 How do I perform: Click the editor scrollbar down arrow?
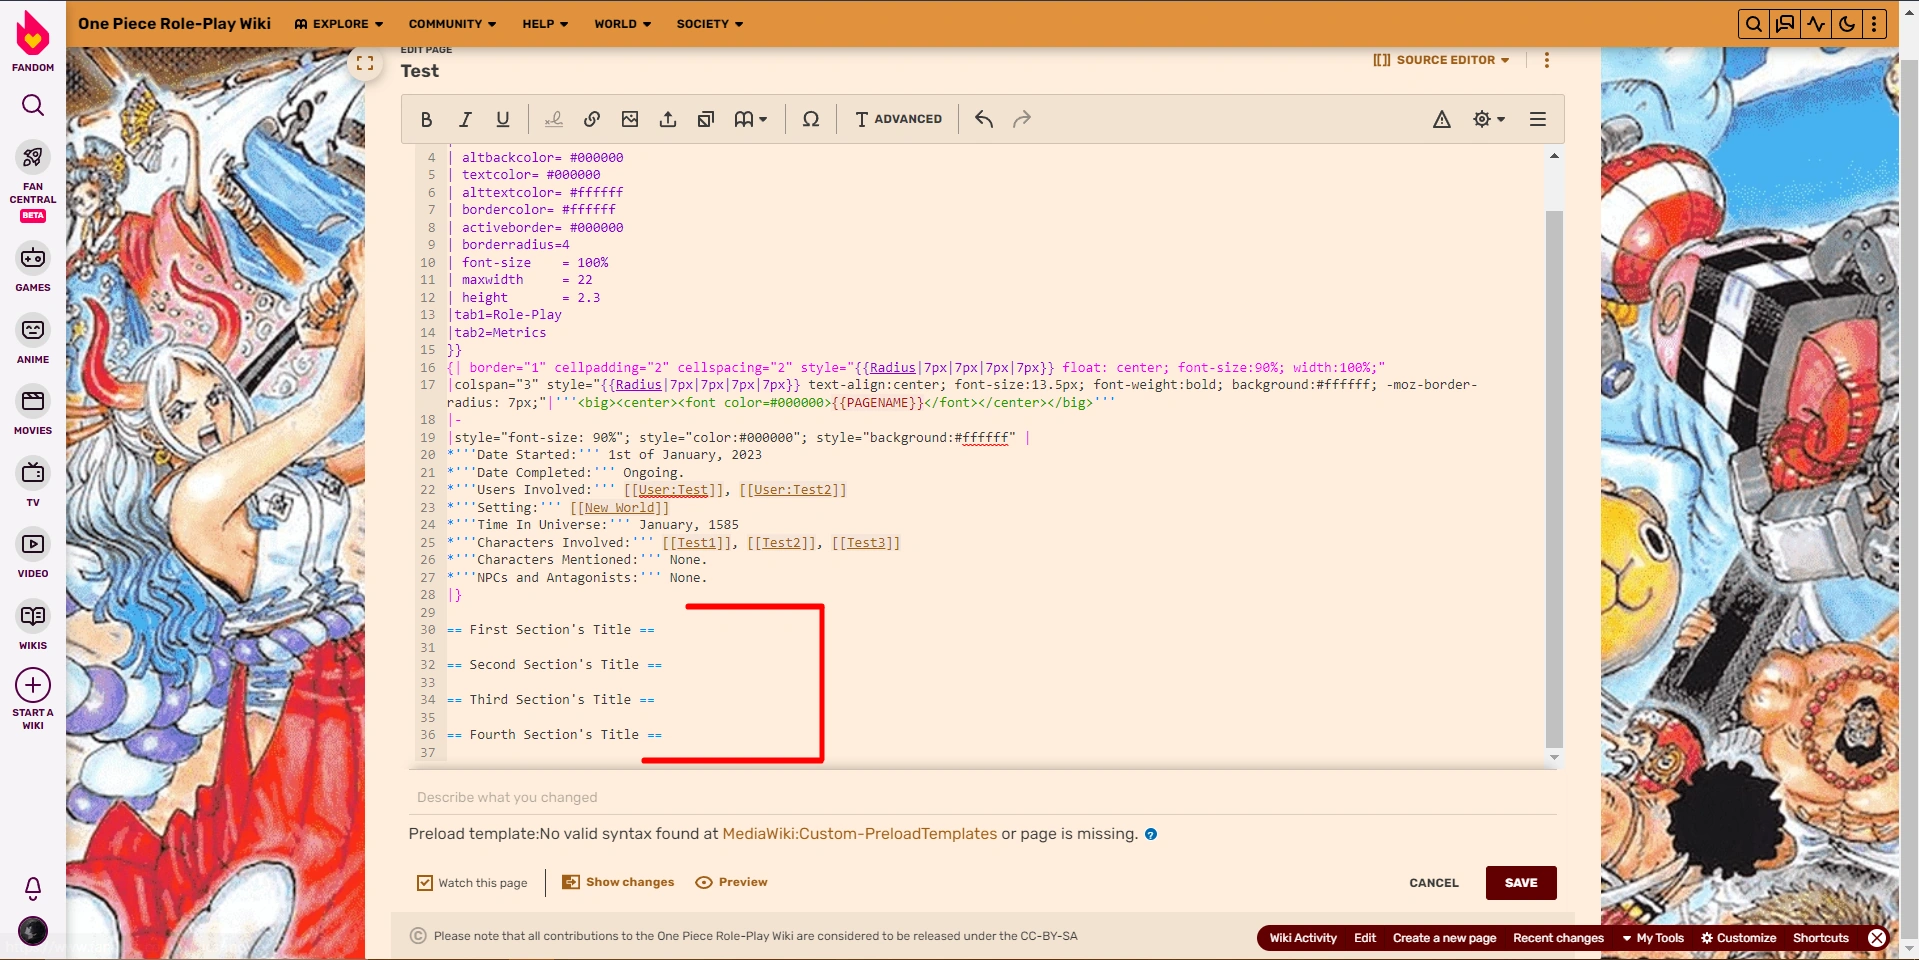click(x=1554, y=758)
